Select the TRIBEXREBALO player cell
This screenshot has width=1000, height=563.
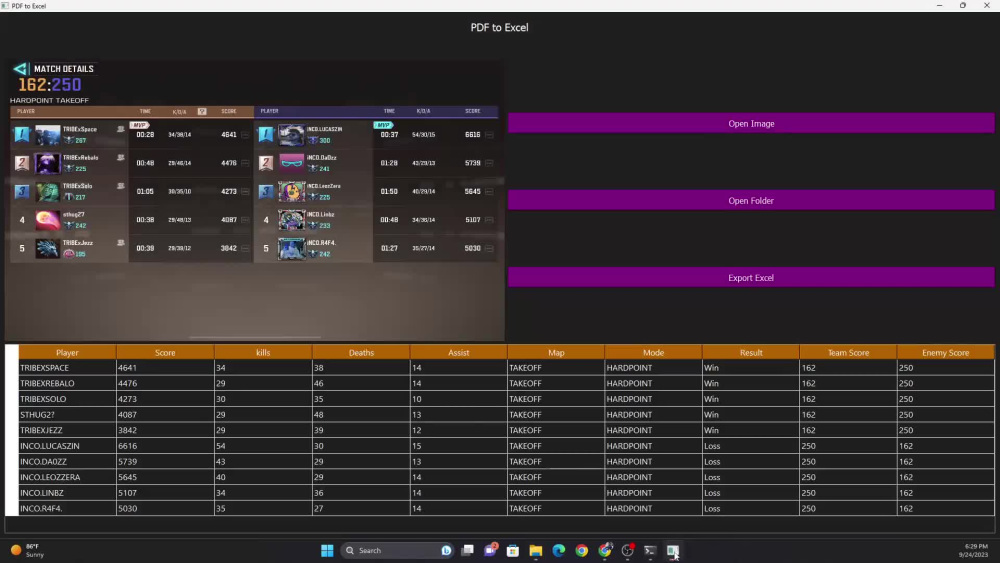tap(67, 383)
